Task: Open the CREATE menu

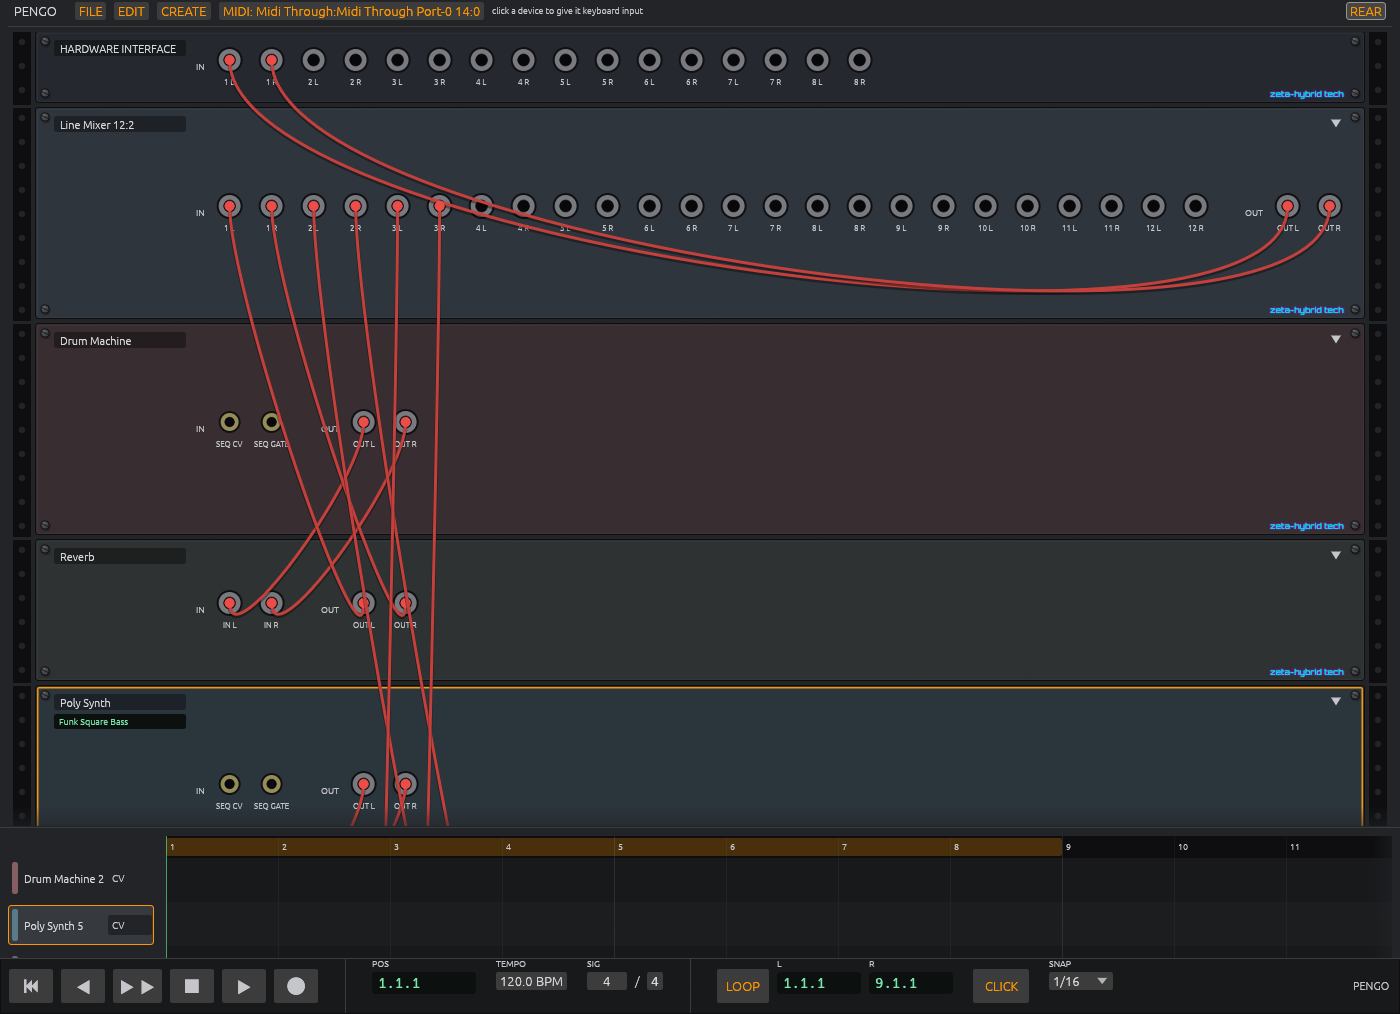Action: point(184,11)
